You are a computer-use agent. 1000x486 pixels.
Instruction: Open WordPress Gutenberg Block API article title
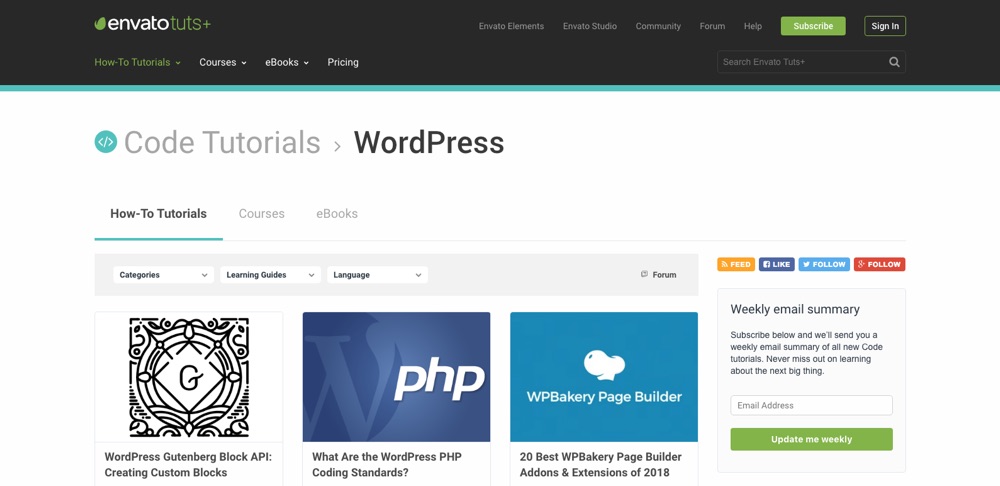(188, 465)
